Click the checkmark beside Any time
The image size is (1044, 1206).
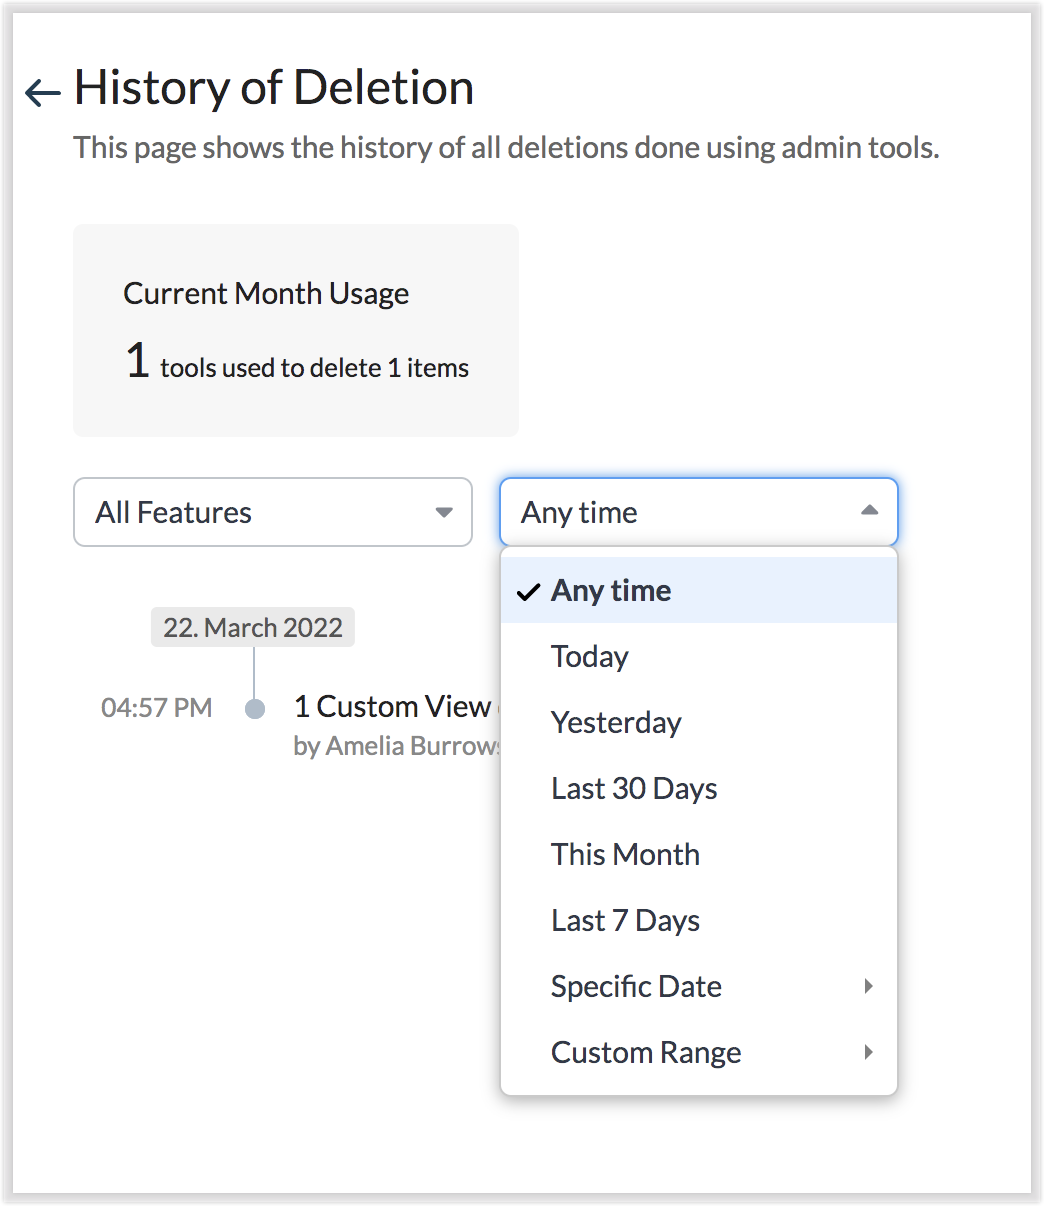(528, 591)
